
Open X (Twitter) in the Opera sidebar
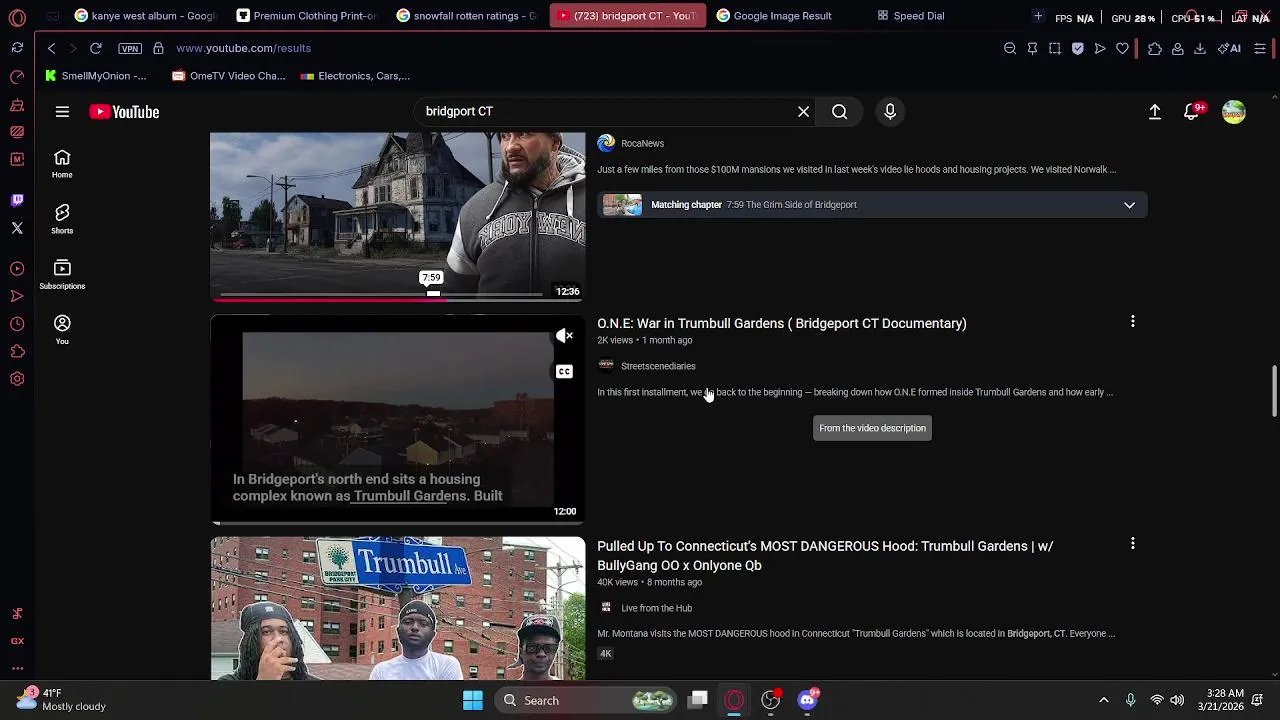(17, 228)
